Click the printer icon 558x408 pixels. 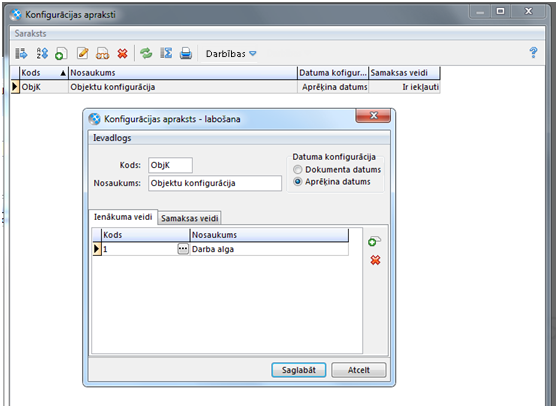pyautogui.click(x=186, y=53)
